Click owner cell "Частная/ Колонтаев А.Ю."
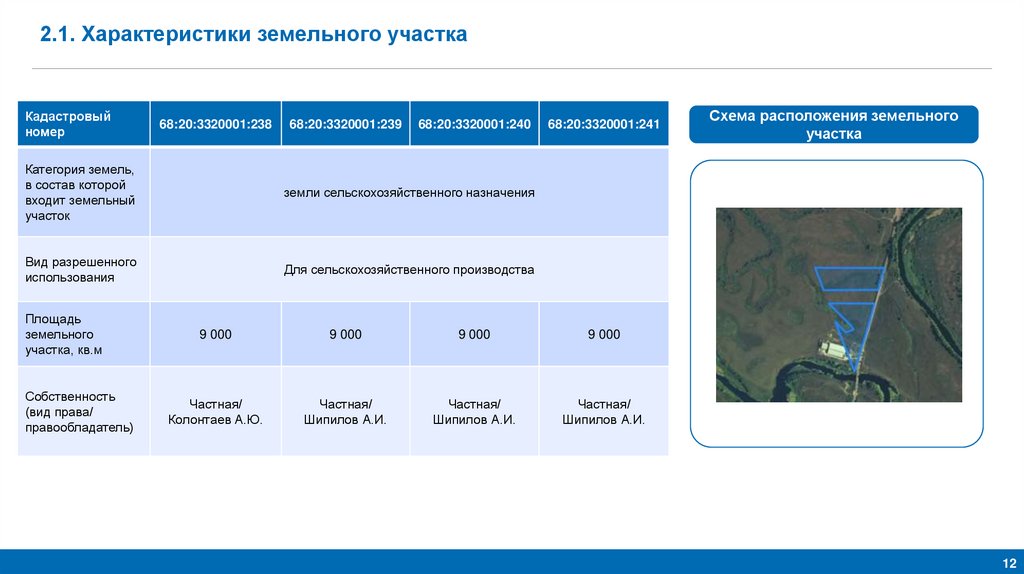Image resolution: width=1024 pixels, height=574 pixels. [216, 411]
